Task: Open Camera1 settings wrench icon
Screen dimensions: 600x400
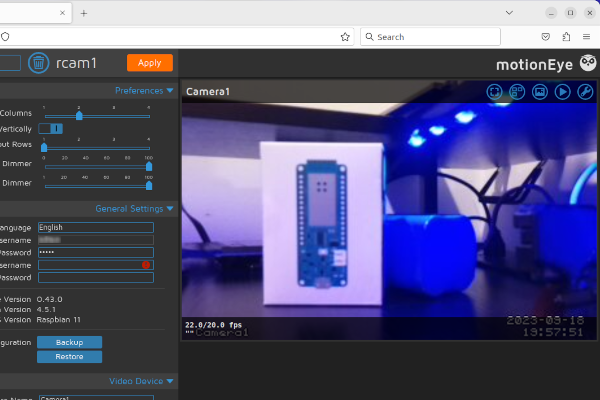Action: [585, 92]
